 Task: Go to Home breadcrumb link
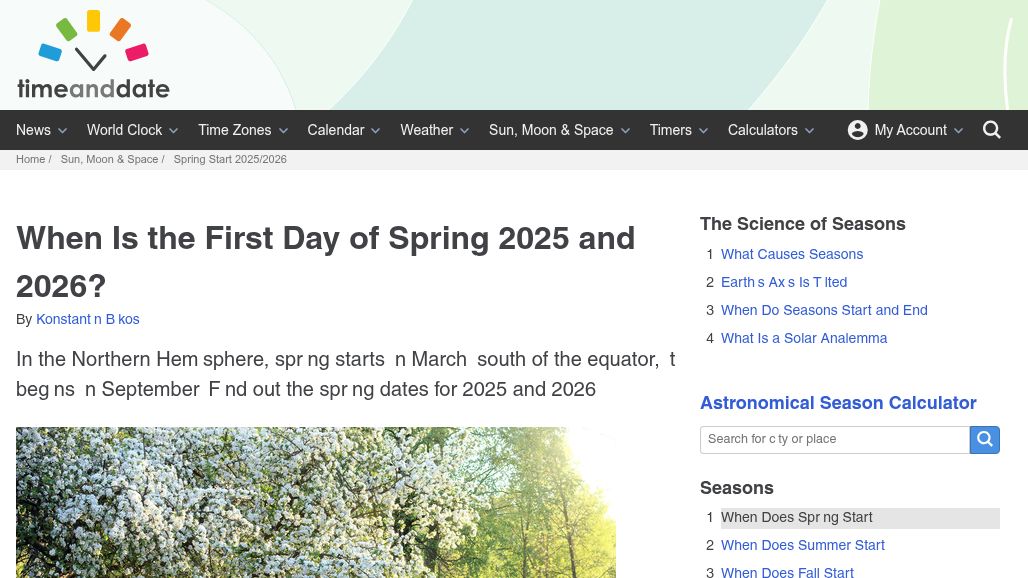point(30,160)
